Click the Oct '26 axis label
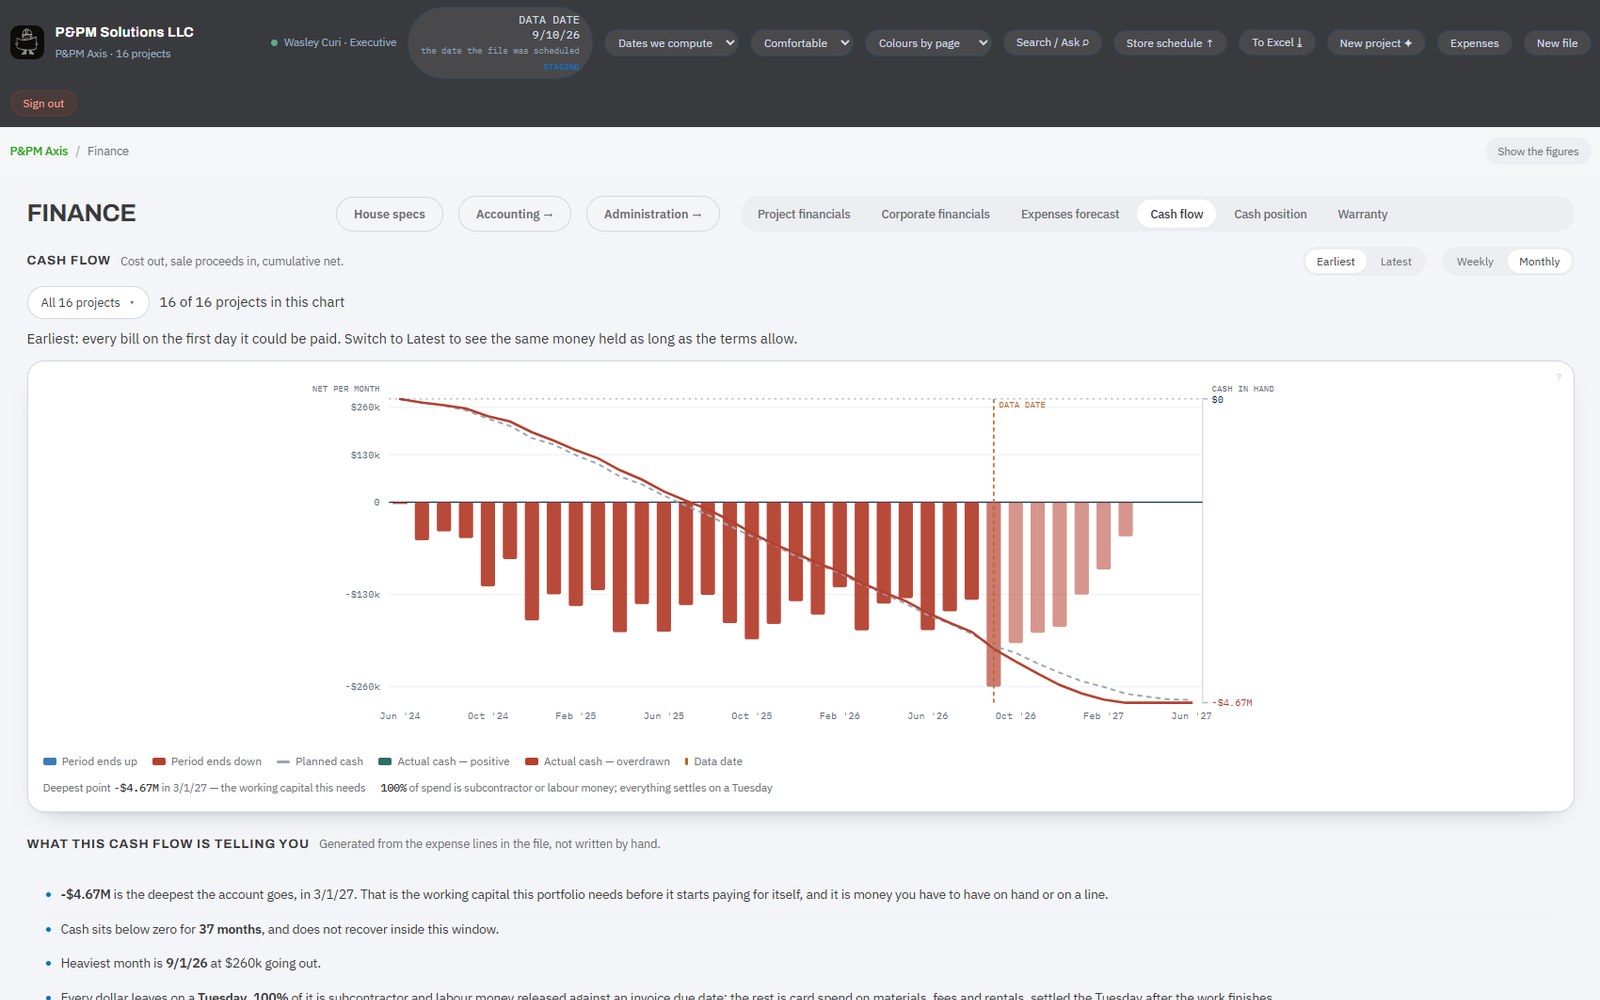Image resolution: width=1600 pixels, height=1000 pixels. tap(1016, 716)
